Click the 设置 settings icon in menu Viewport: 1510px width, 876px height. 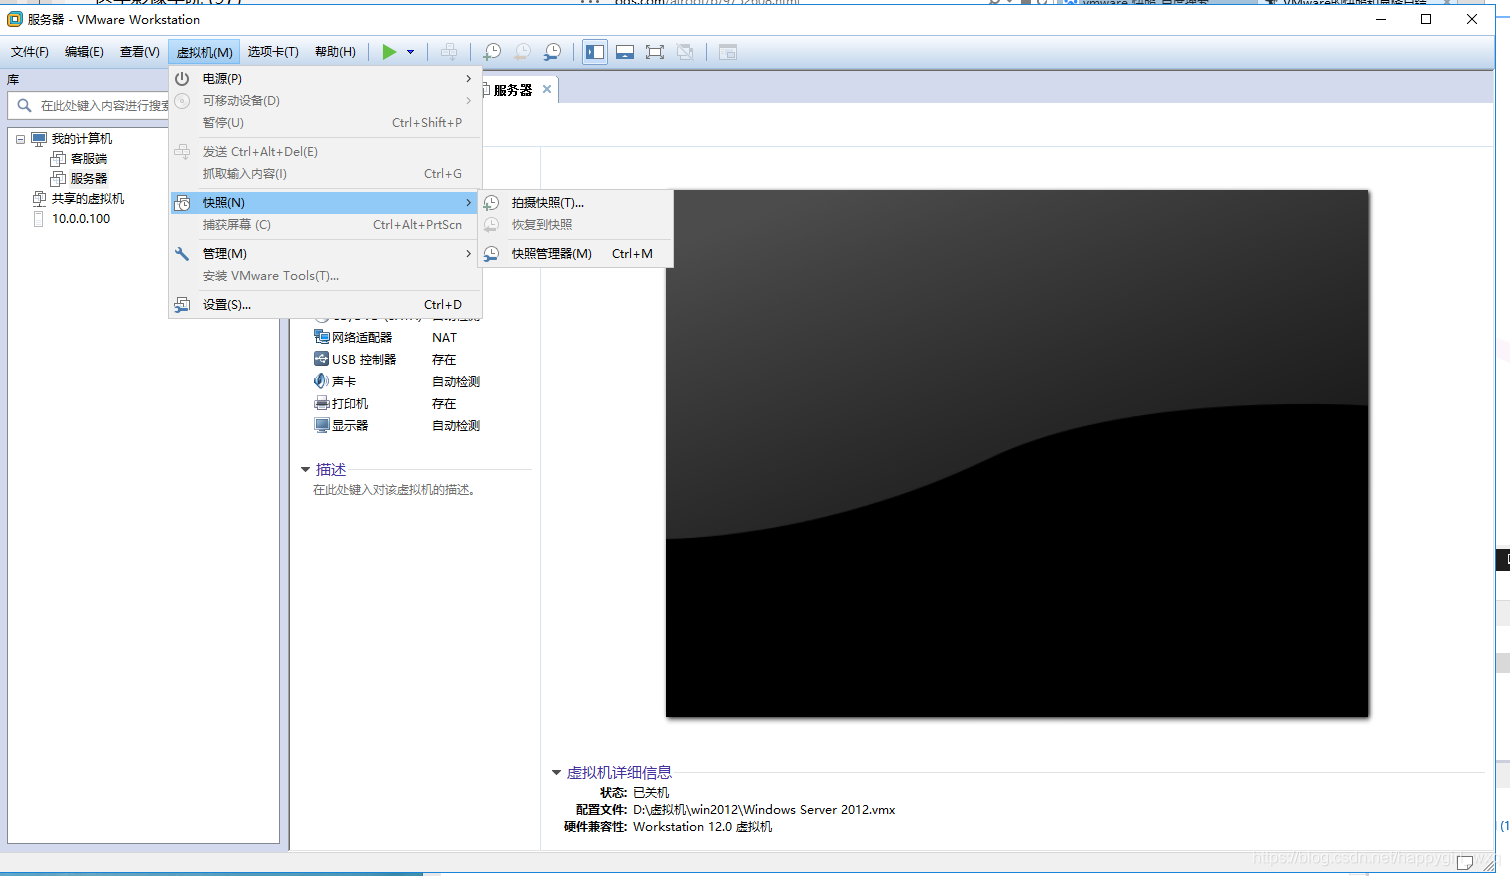182,305
